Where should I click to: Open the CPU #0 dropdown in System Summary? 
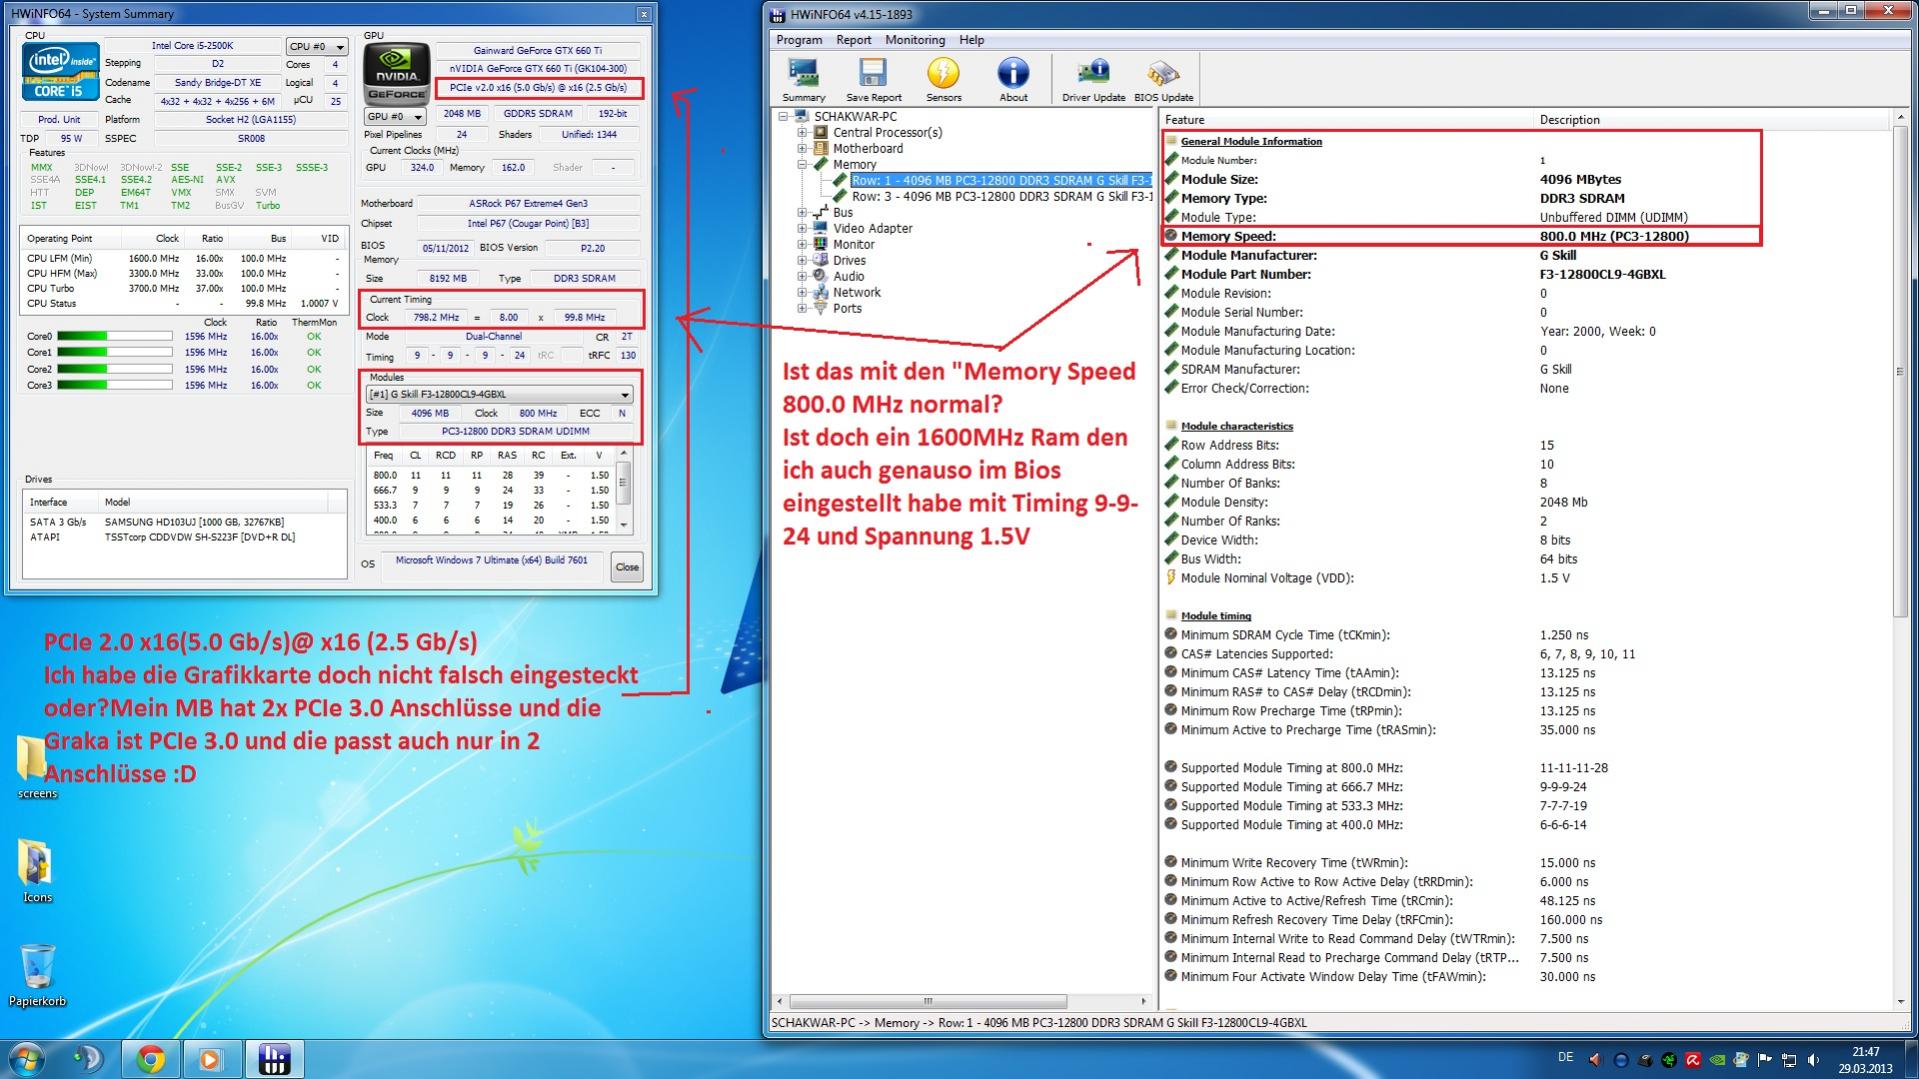(x=316, y=46)
